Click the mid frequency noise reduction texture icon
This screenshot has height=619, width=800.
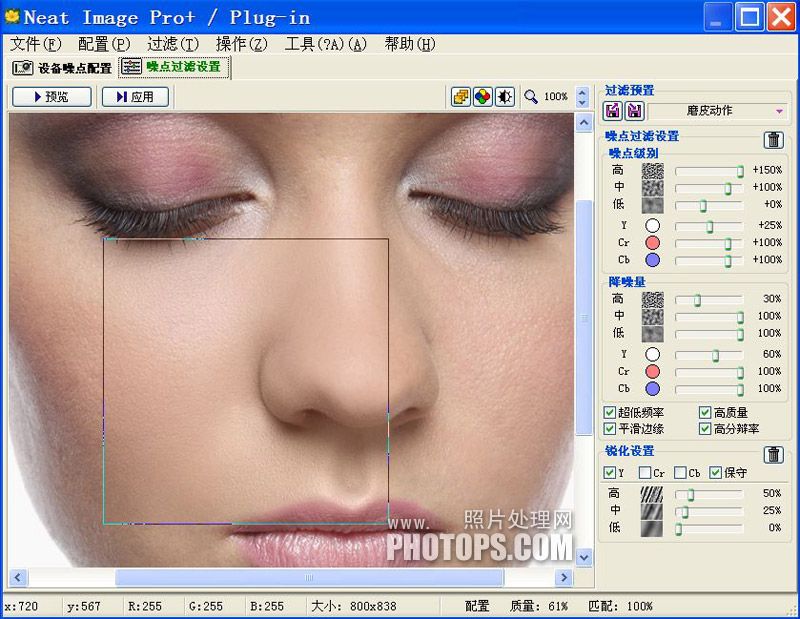click(653, 316)
